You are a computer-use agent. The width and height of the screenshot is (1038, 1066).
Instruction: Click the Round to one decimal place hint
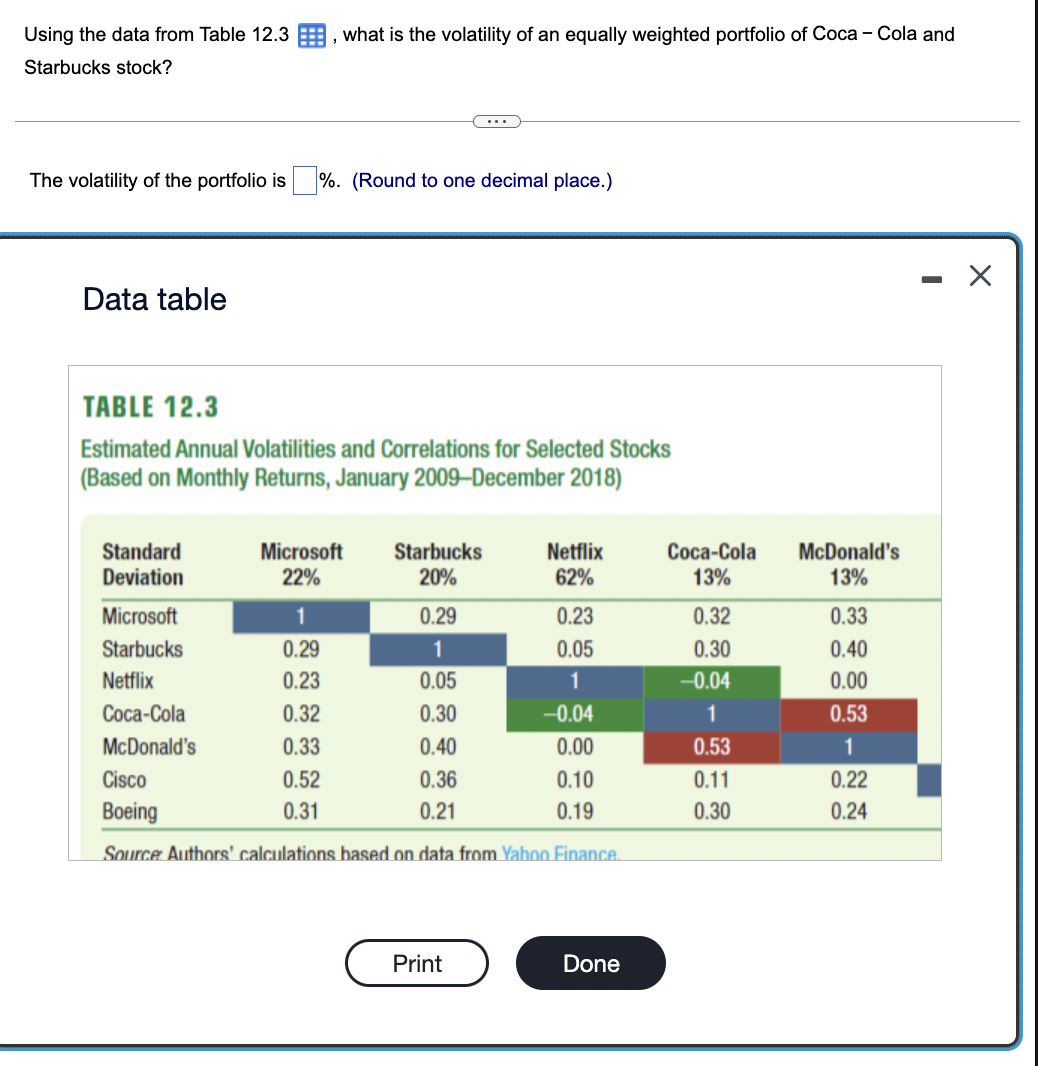[x=483, y=180]
